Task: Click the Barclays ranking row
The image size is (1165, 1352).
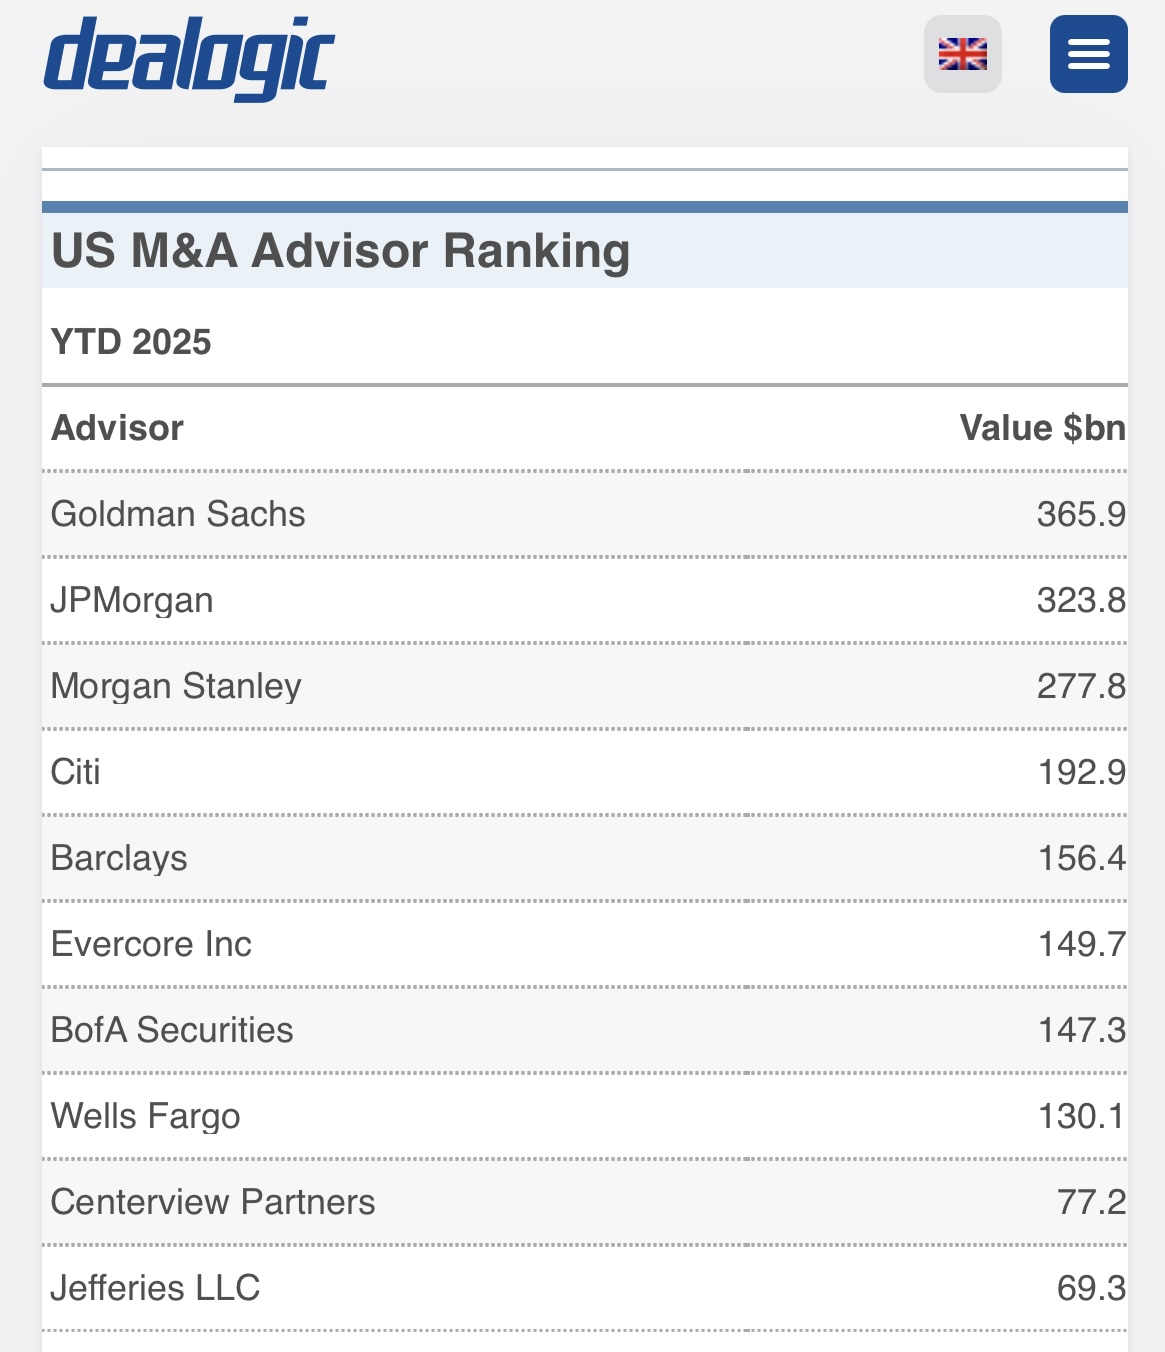Action: click(585, 858)
